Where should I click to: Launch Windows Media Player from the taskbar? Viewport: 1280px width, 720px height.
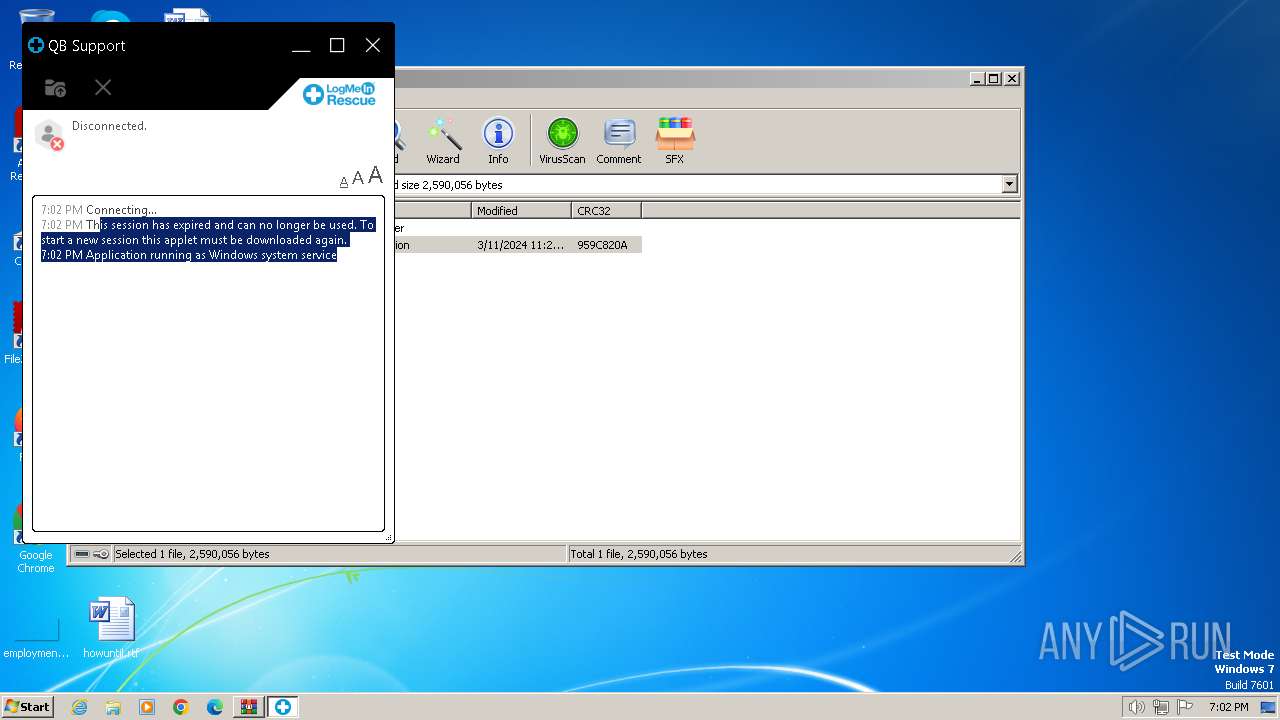147,707
